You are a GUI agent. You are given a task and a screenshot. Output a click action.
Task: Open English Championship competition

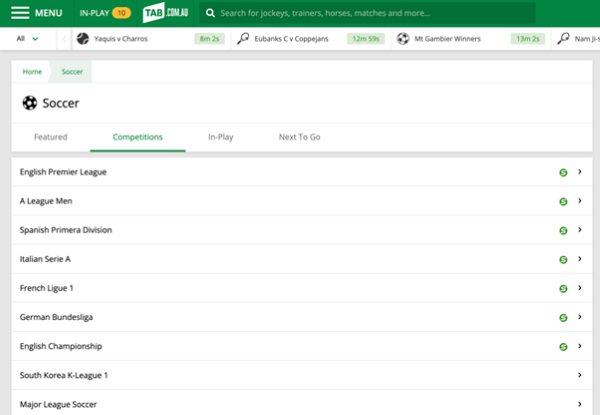(302, 347)
